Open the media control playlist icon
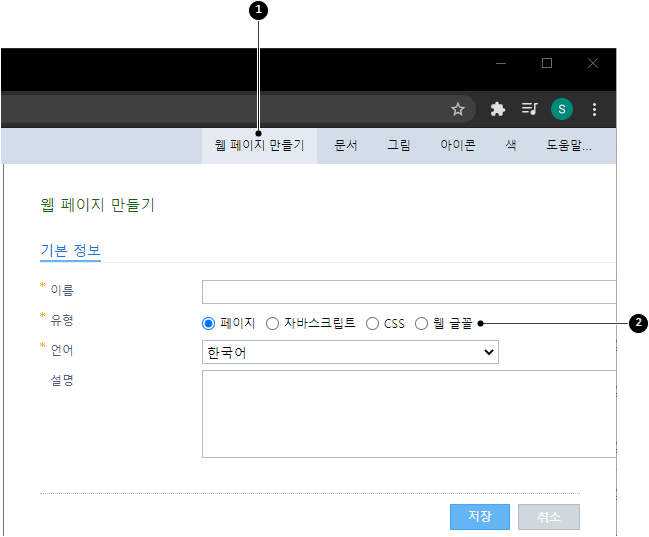This screenshot has height=537, width=649. (x=529, y=109)
